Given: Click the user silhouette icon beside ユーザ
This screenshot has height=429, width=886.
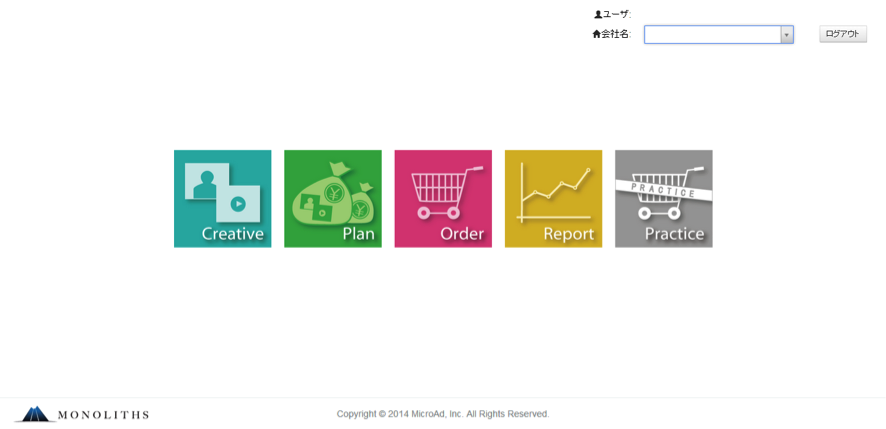Looking at the screenshot, I should pyautogui.click(x=598, y=14).
